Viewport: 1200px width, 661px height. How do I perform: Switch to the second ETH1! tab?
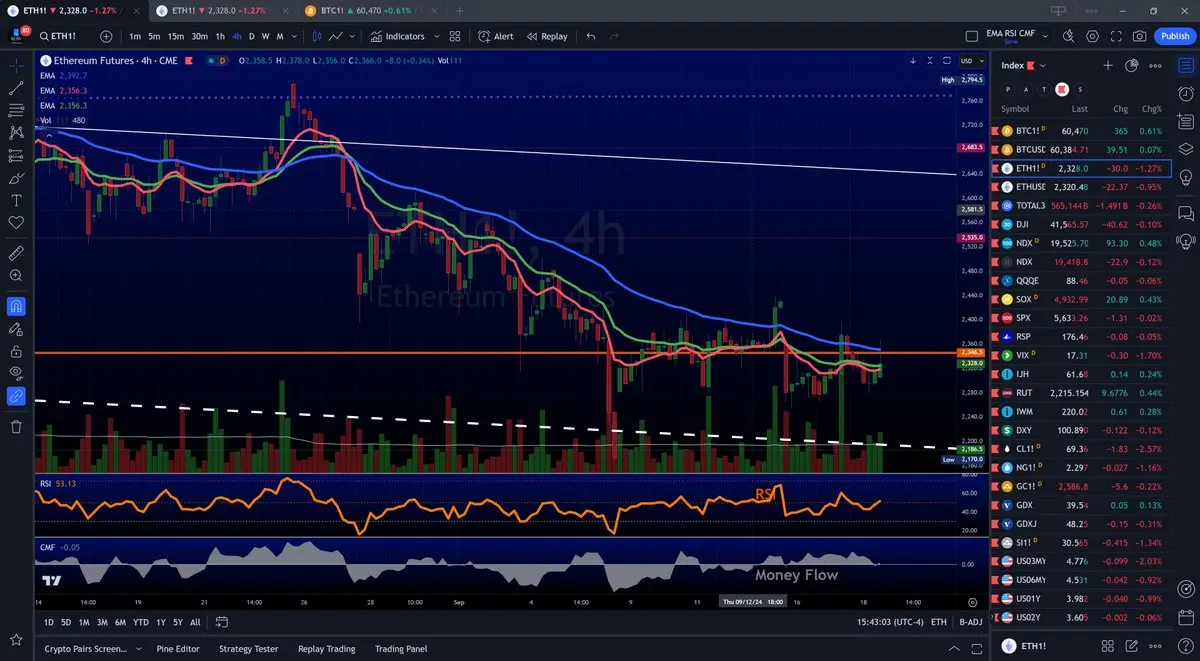click(x=224, y=10)
